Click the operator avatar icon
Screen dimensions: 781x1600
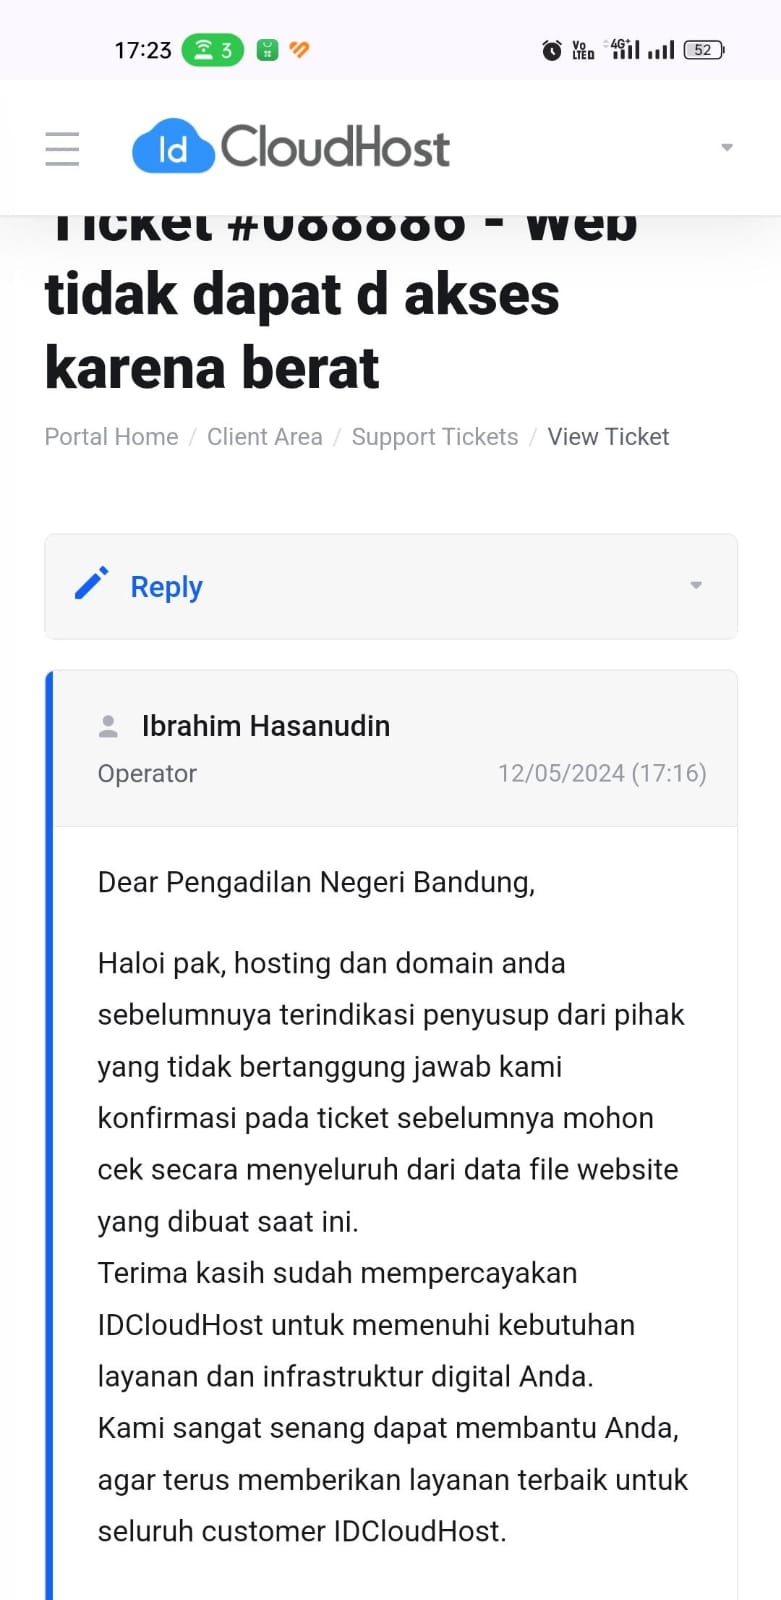[108, 726]
